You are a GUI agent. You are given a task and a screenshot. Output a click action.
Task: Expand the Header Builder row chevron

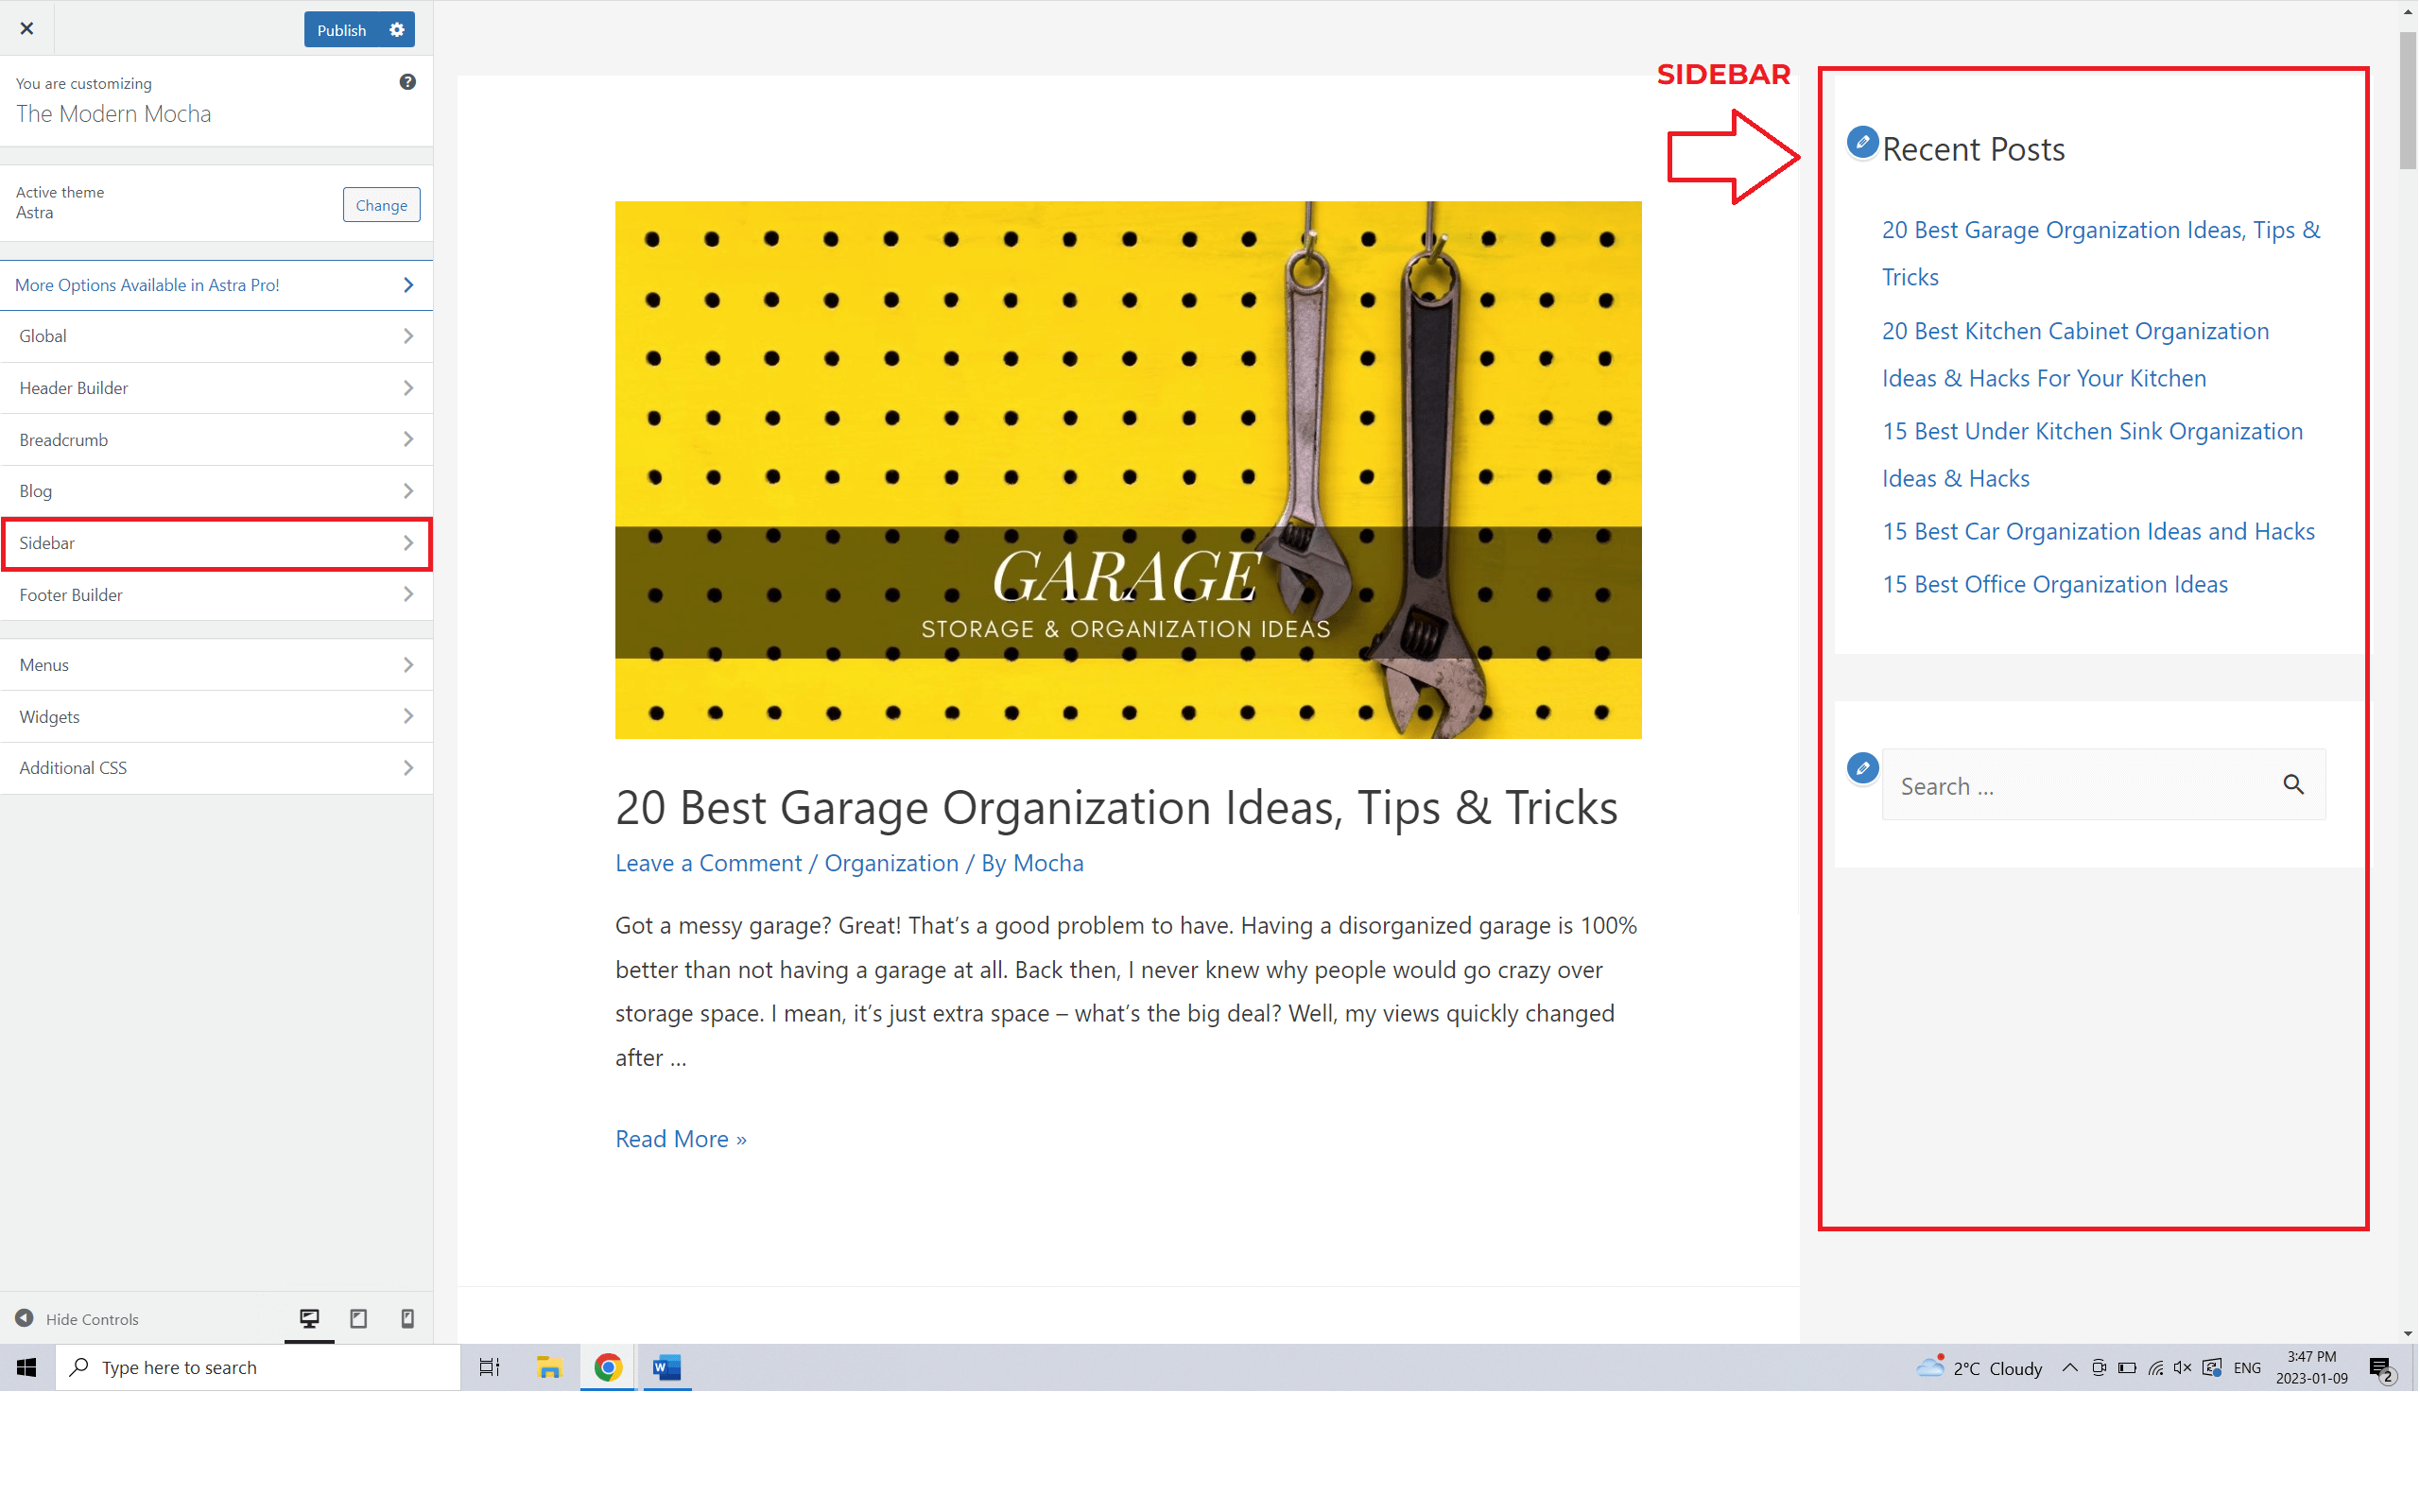pos(408,388)
